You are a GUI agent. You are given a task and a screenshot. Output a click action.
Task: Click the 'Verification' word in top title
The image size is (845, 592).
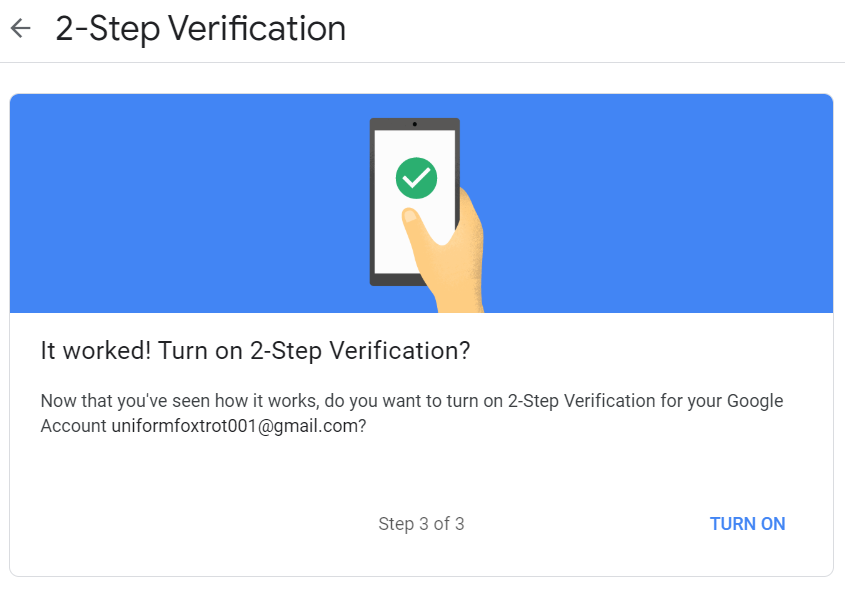[257, 29]
